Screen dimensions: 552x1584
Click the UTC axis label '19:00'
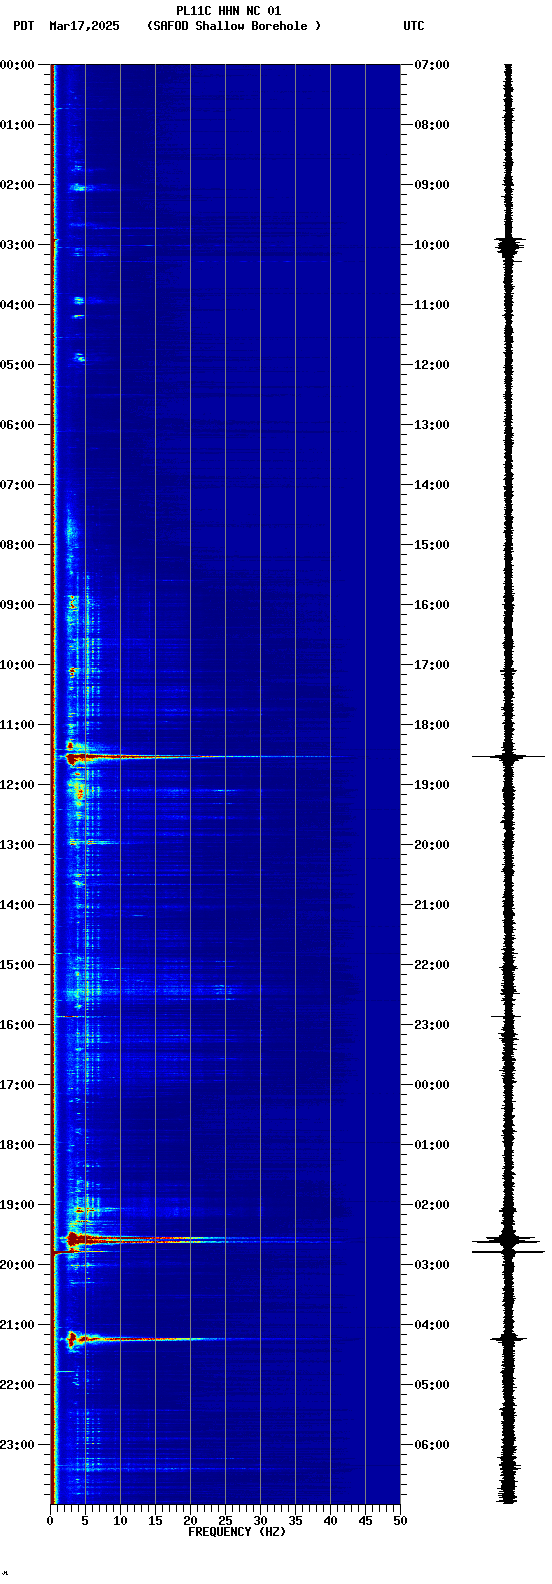click(432, 785)
